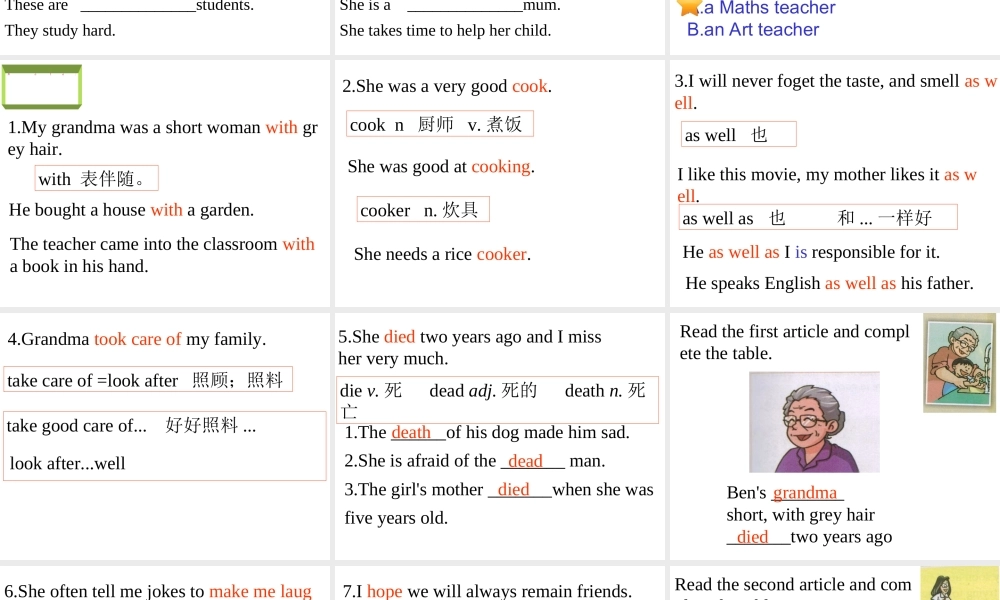Click the 'take care of =look after' box

pyautogui.click(x=148, y=378)
